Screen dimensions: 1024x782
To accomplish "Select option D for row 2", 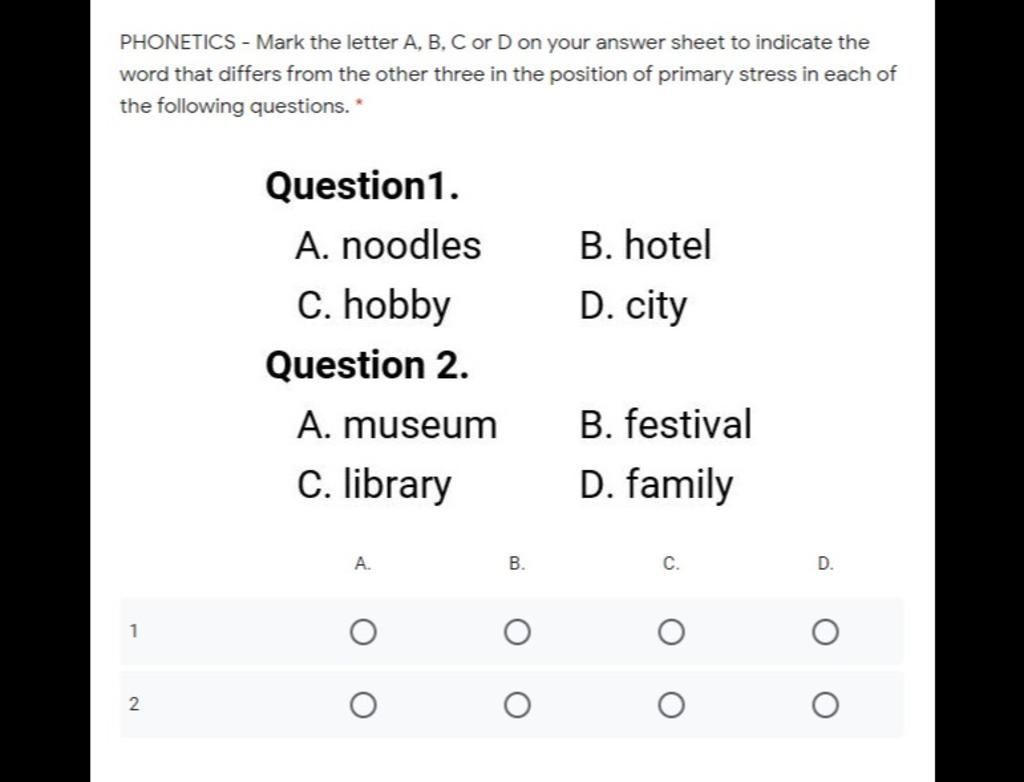I will [825, 706].
